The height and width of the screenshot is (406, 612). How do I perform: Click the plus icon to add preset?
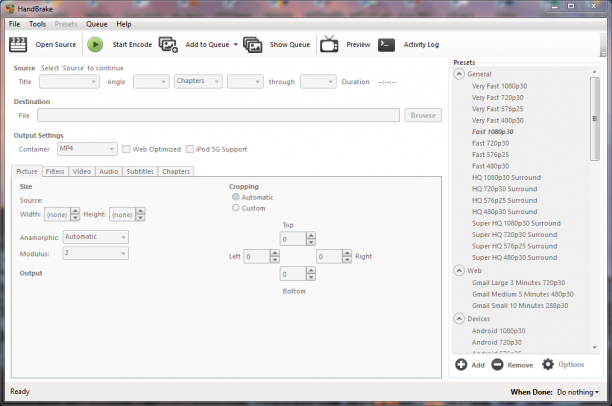click(x=461, y=365)
